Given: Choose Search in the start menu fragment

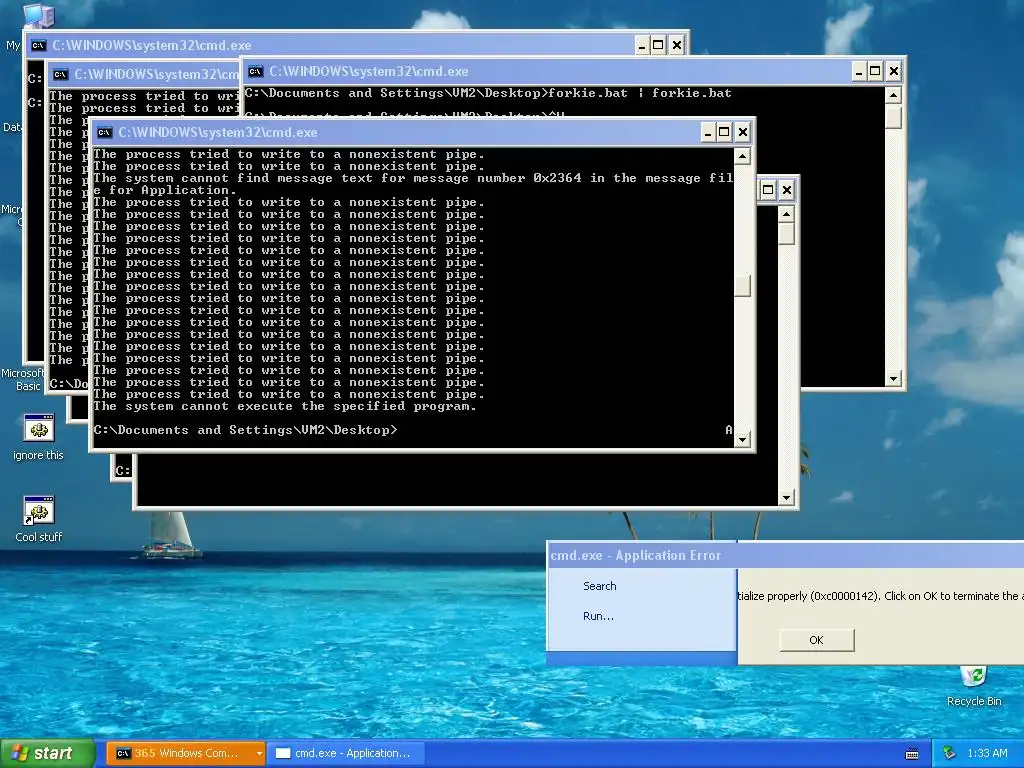Looking at the screenshot, I should pos(600,586).
